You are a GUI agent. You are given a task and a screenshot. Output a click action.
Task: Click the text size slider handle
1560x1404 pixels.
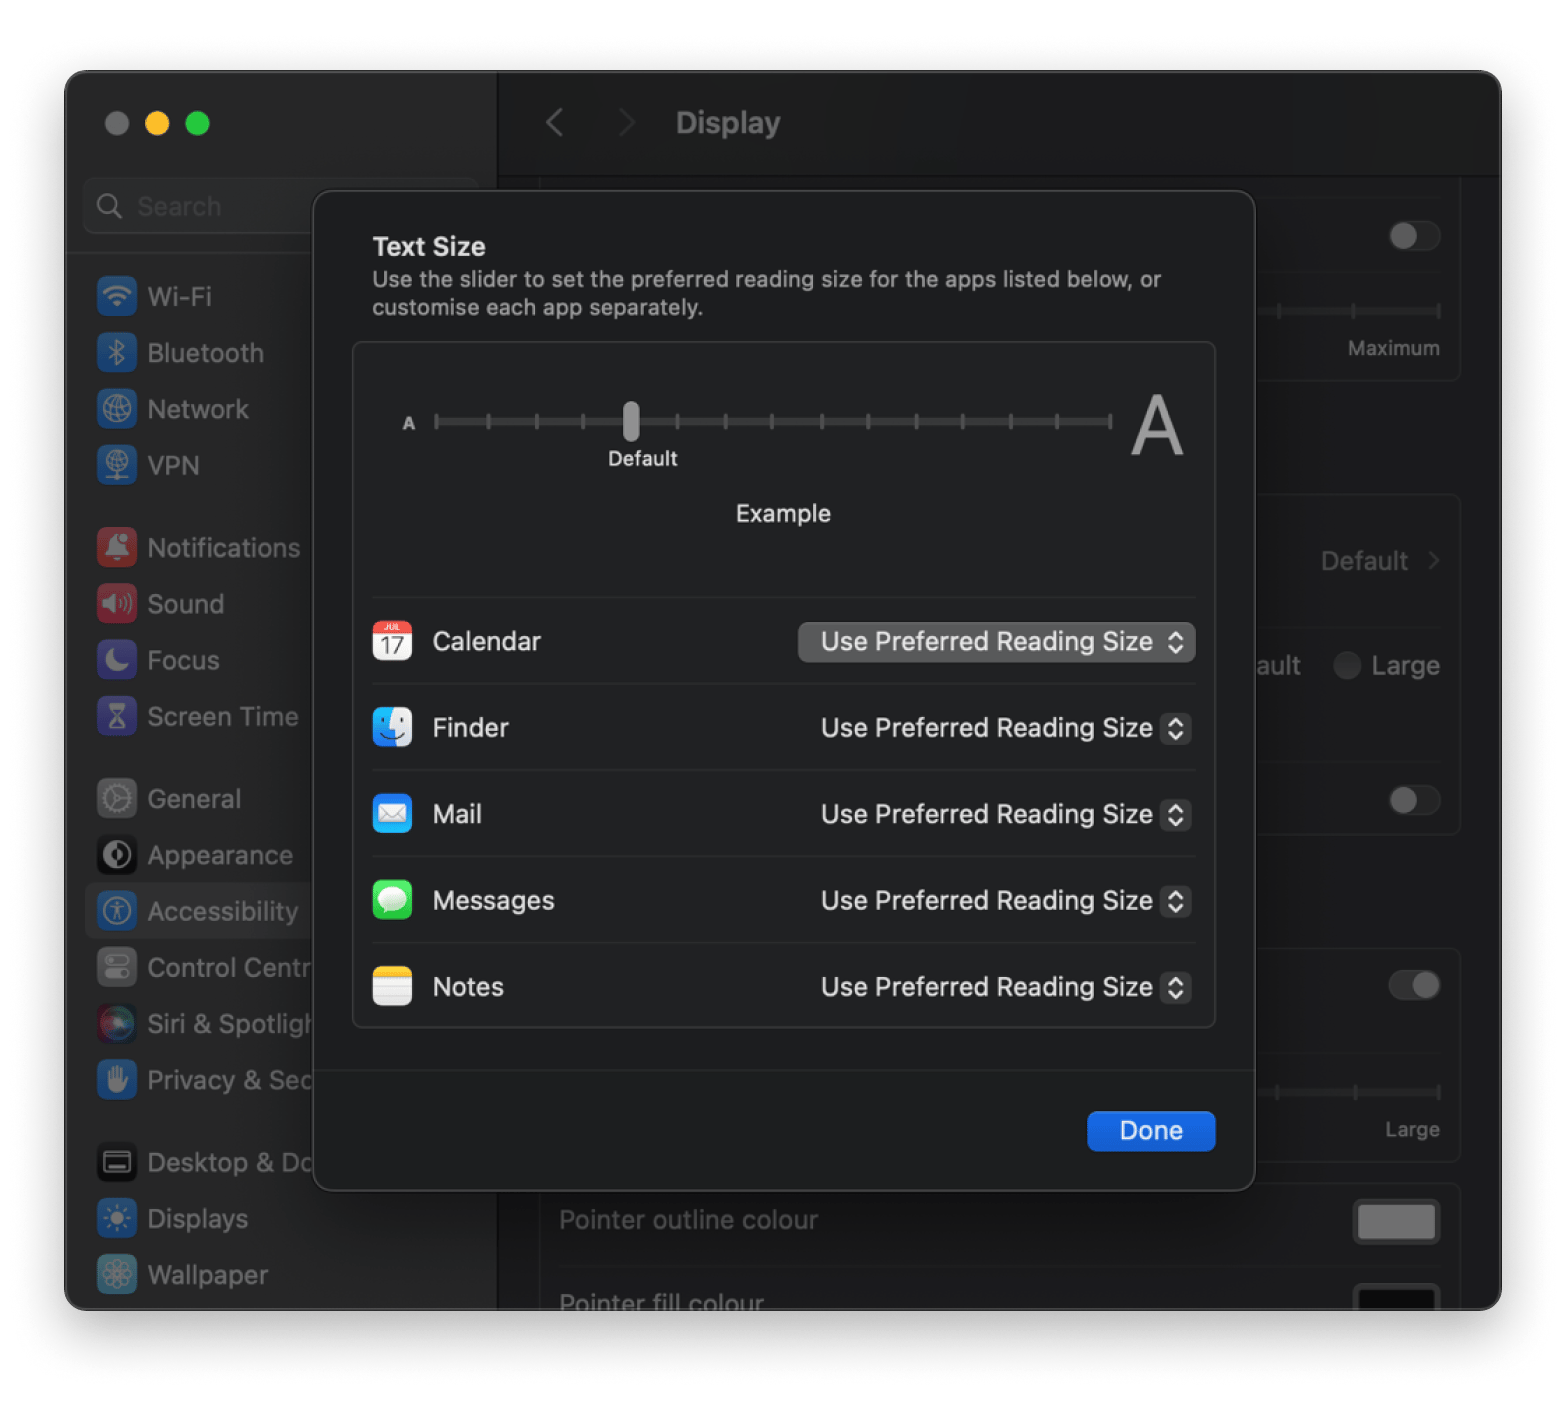click(631, 421)
